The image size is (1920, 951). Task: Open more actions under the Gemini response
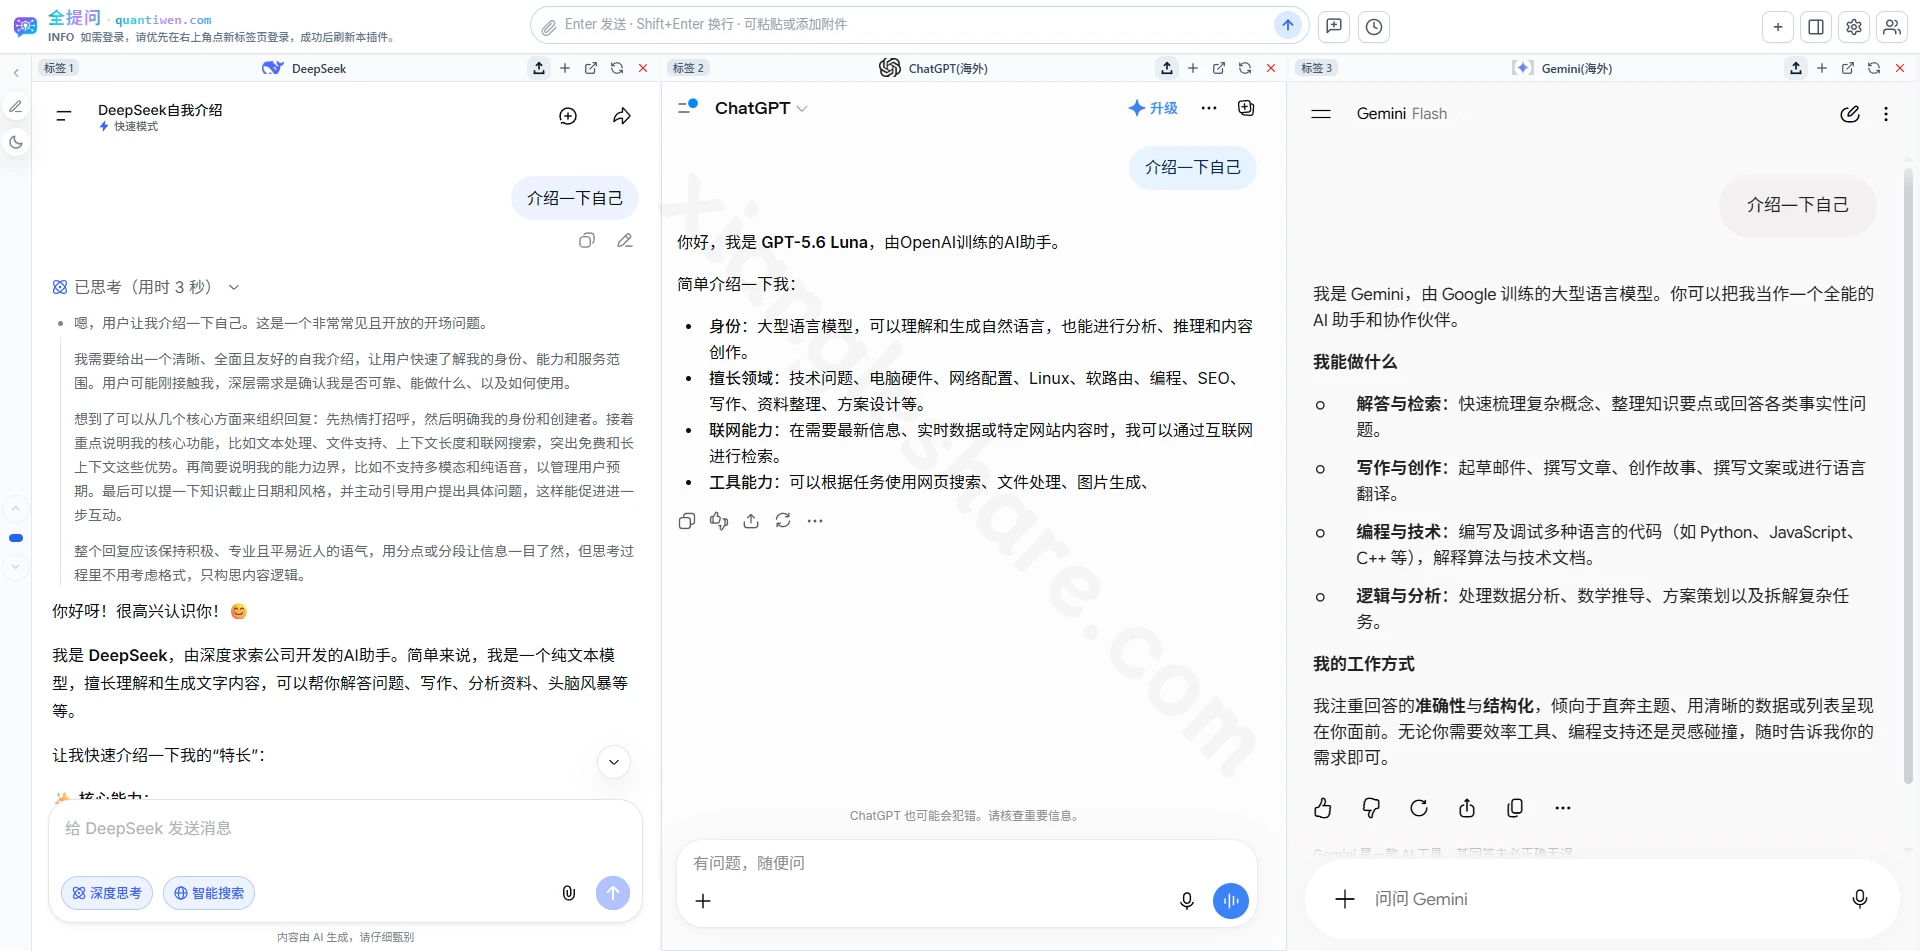pos(1563,808)
